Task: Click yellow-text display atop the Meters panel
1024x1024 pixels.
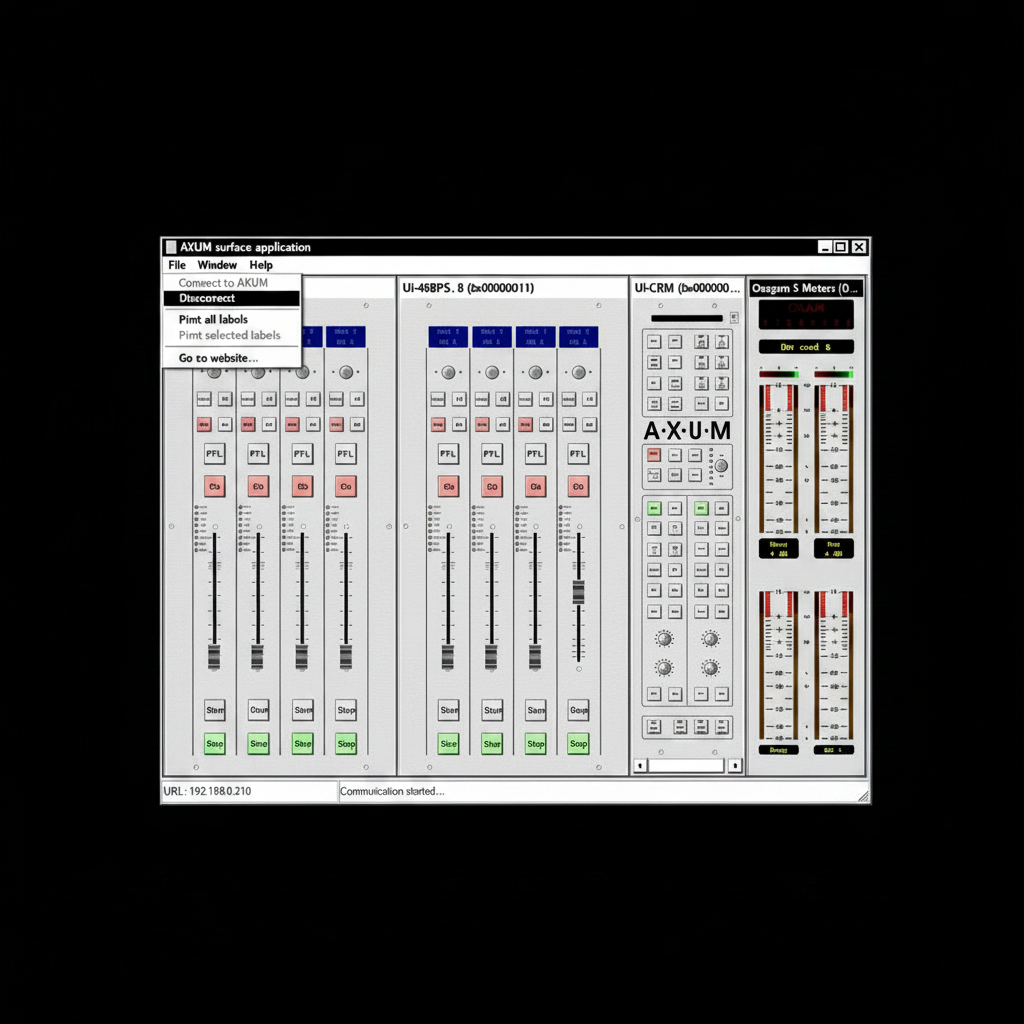Action: [x=806, y=347]
